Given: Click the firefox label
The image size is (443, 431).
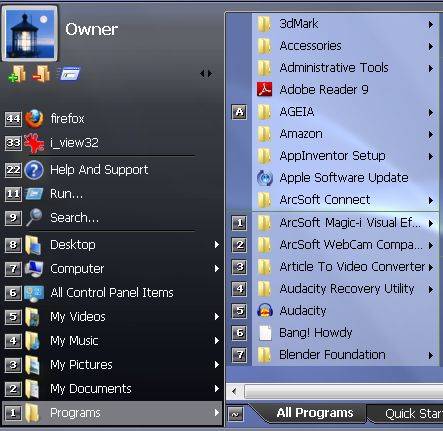Looking at the screenshot, I should pos(67,119).
